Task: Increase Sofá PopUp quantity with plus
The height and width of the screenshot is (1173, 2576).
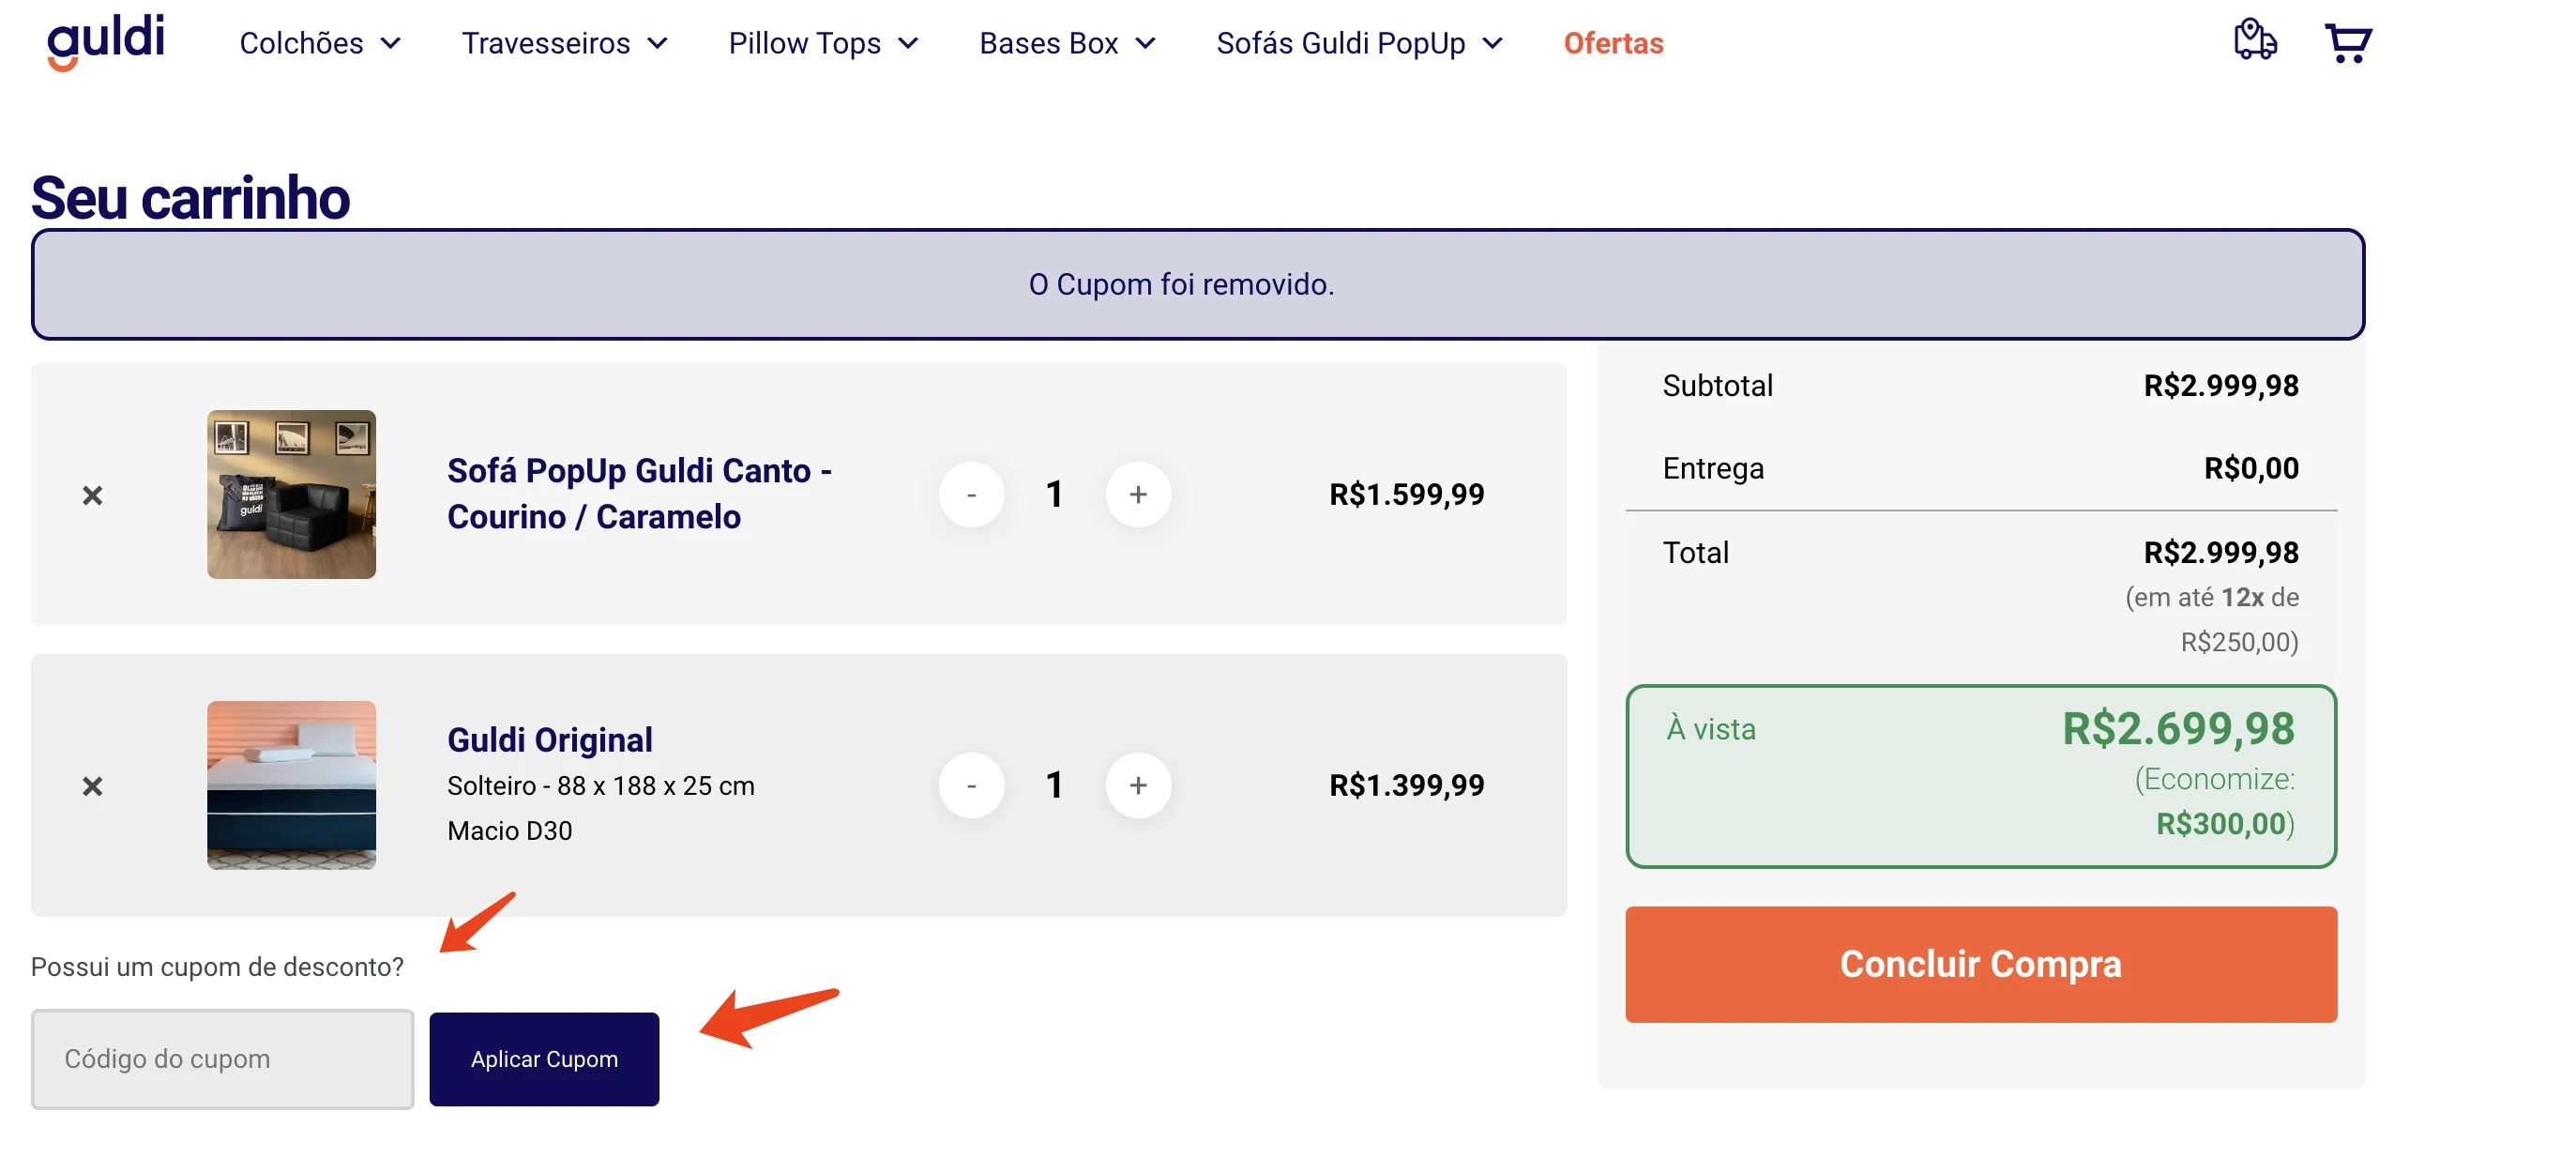Action: coord(1138,494)
